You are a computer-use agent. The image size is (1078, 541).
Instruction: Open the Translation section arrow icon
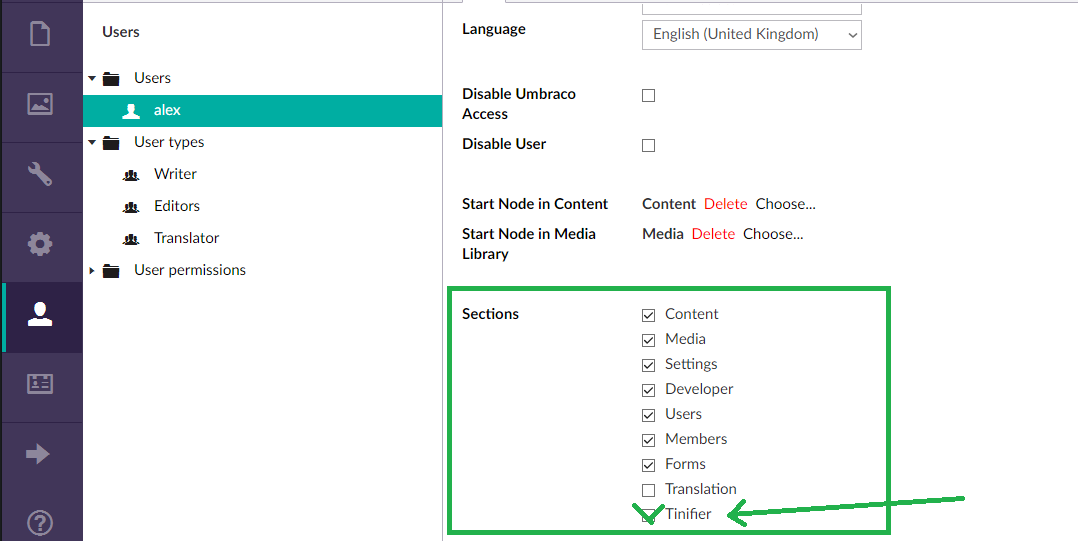tap(38, 454)
